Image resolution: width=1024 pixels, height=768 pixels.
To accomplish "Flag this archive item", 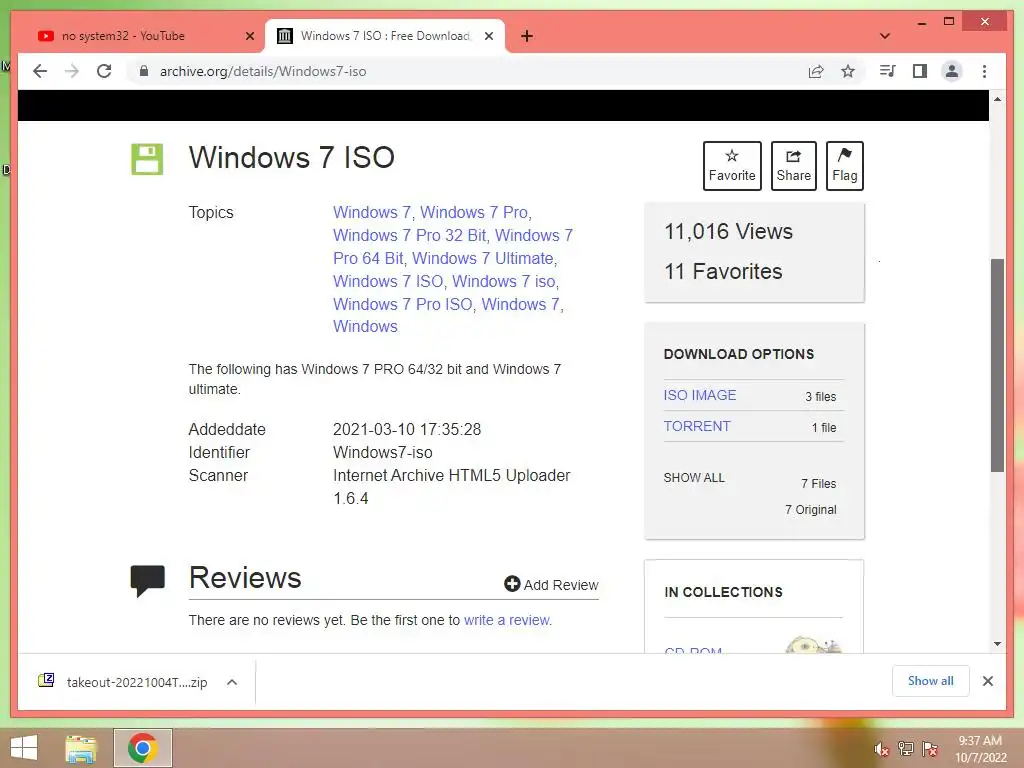I will tap(844, 166).
